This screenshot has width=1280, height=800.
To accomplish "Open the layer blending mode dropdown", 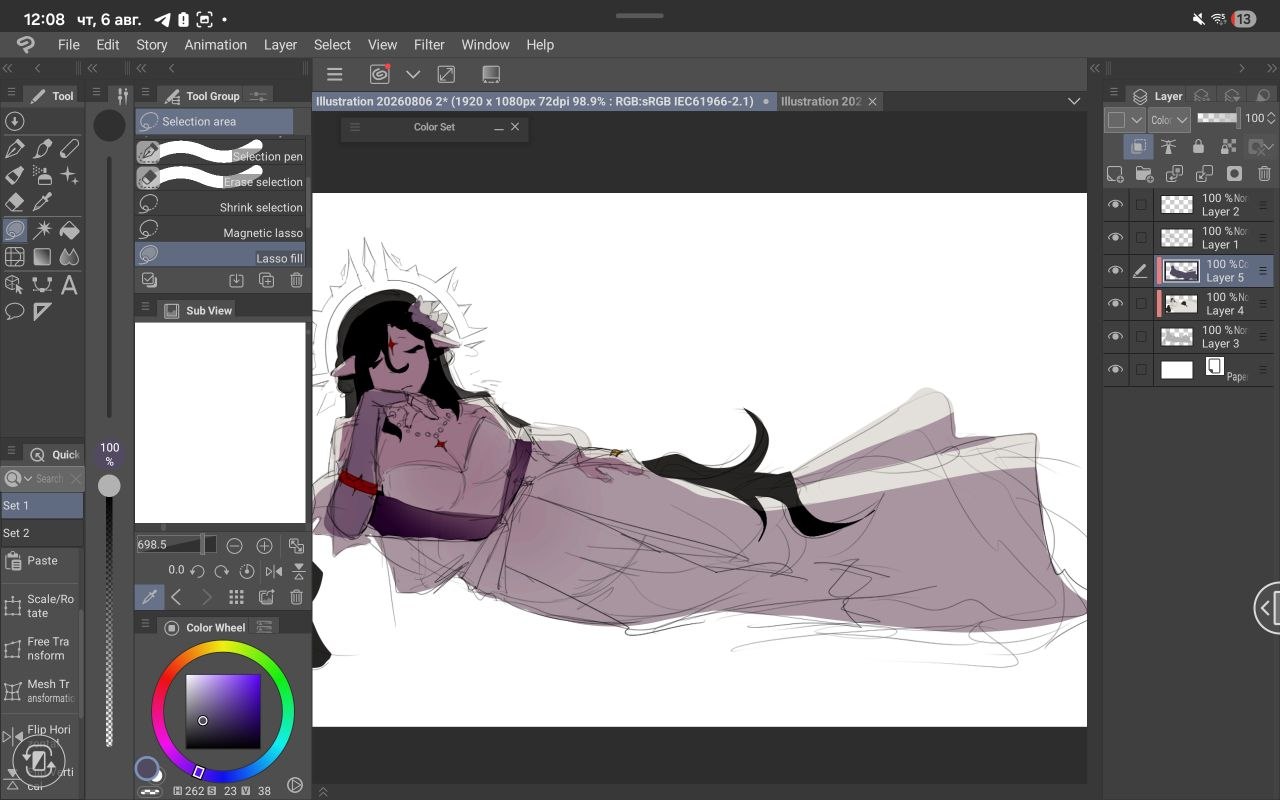I will tap(1169, 119).
